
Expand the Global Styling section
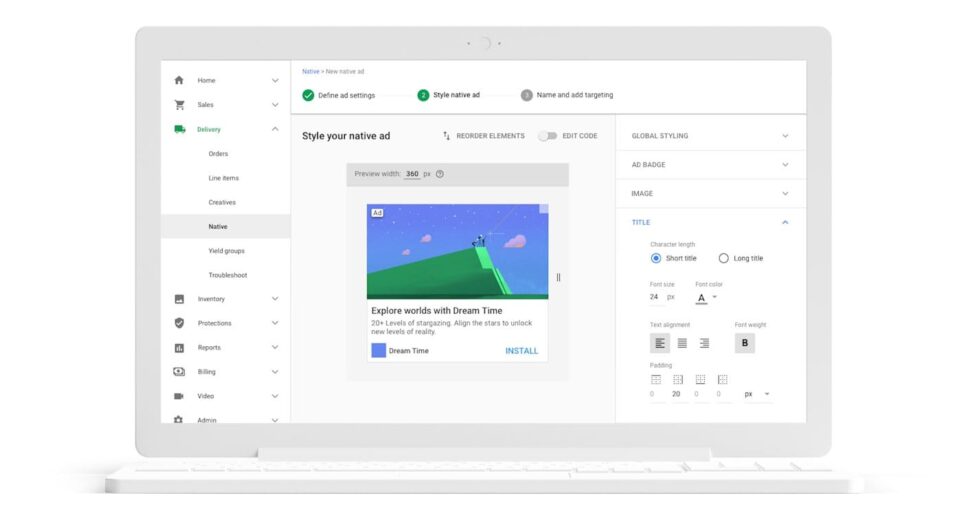point(710,136)
